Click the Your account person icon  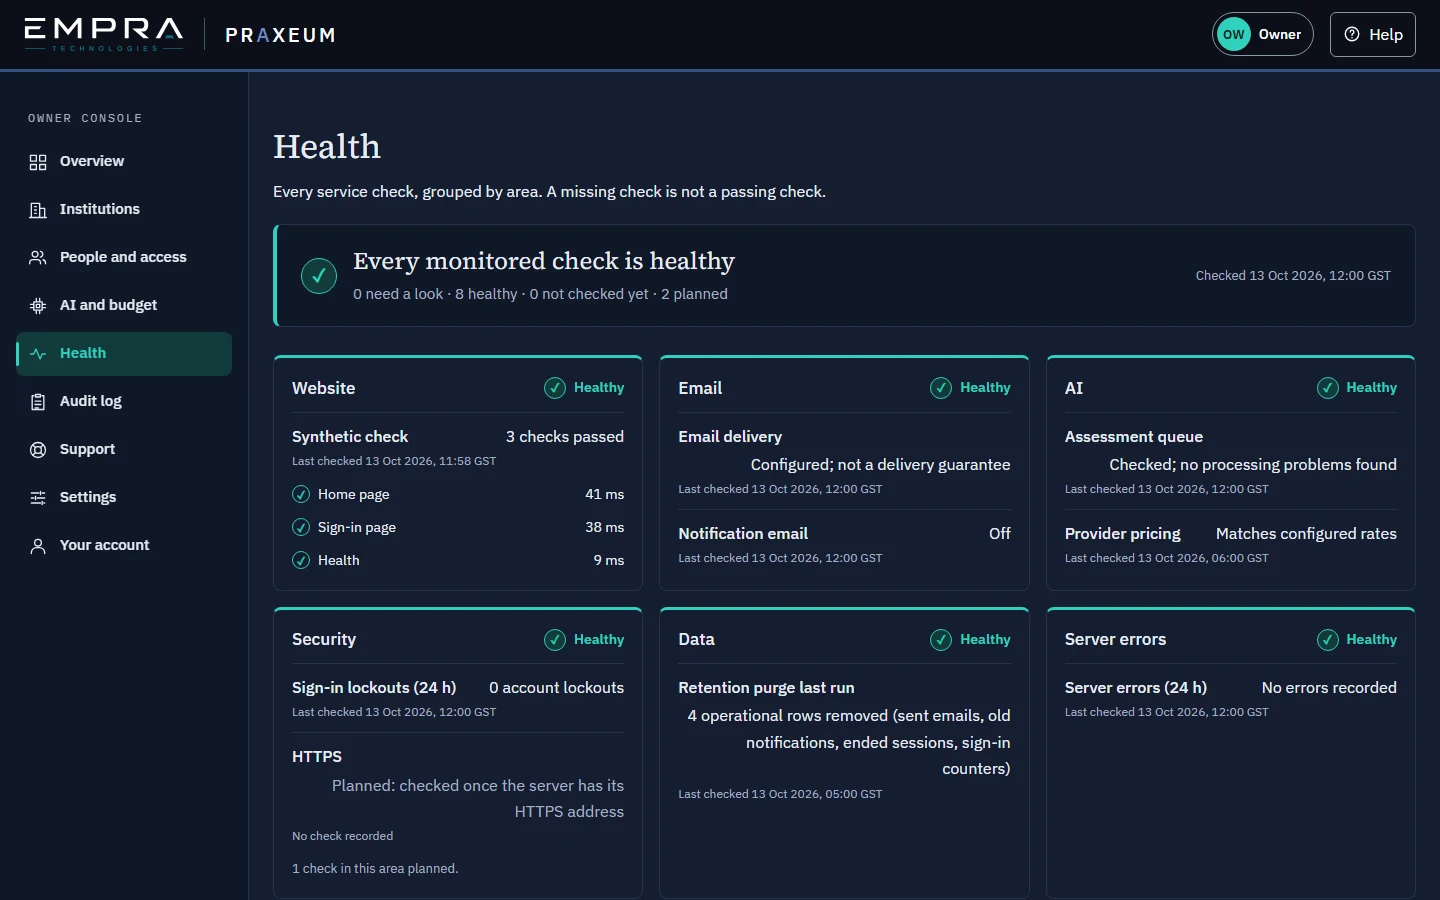38,546
